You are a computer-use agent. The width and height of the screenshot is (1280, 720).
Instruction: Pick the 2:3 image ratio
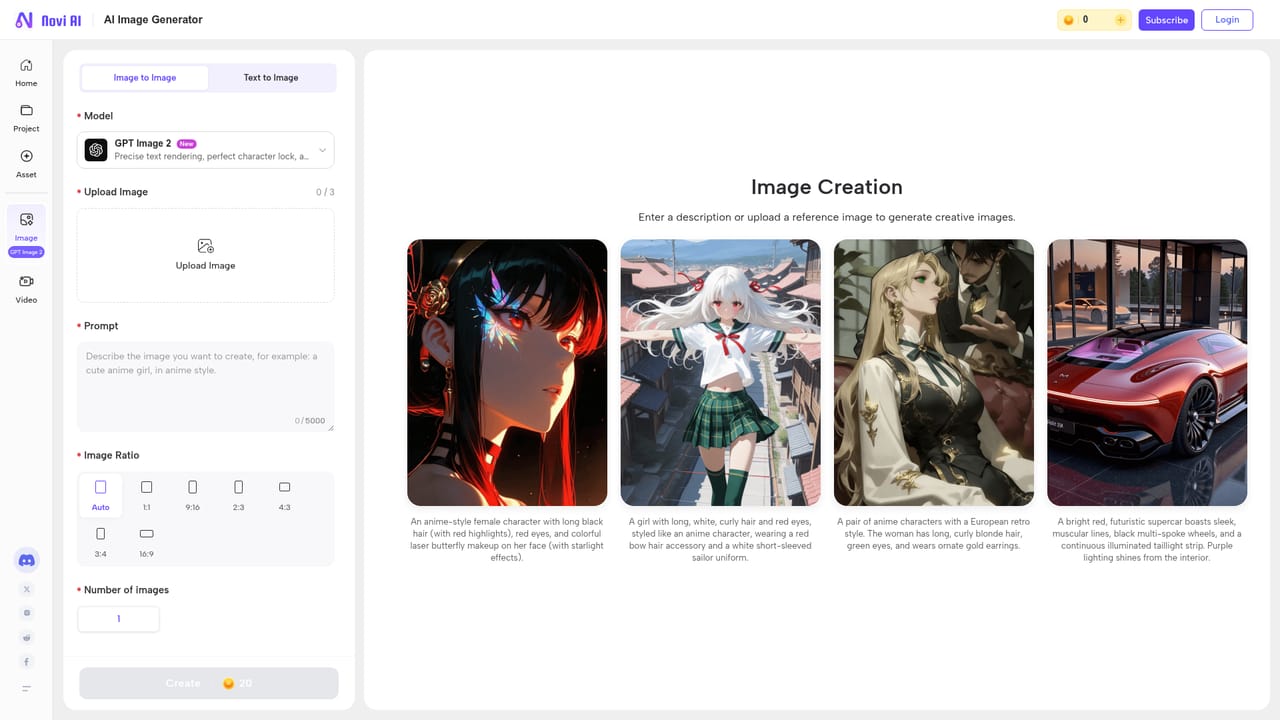coord(238,495)
